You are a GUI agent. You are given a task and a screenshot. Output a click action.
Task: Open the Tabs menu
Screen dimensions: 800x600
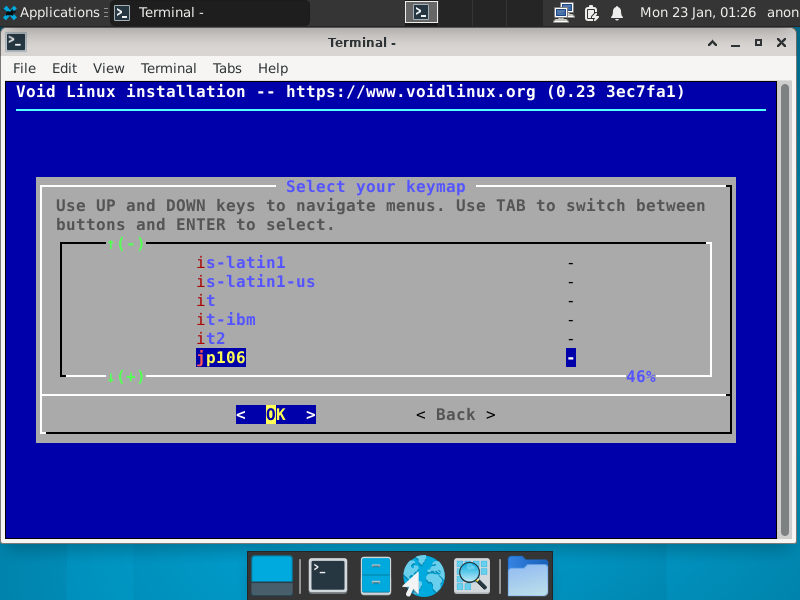click(x=227, y=68)
